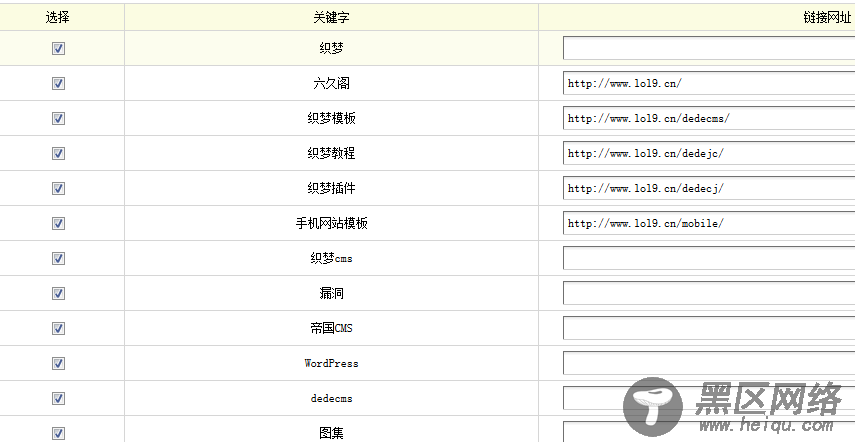Screen dimensions: 855x442
Task: Uncheck the 手机网站模板 checkbox
Action: click(x=58, y=223)
